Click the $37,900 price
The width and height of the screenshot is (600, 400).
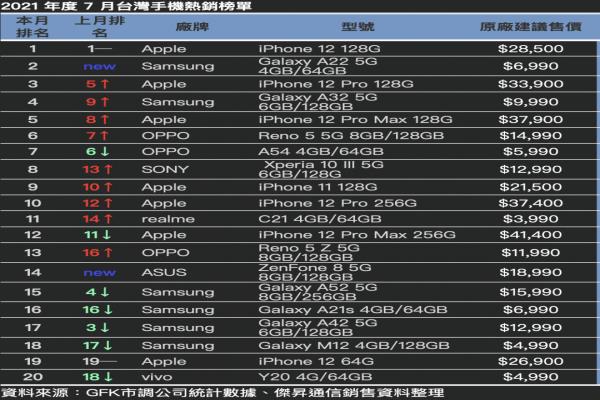click(x=530, y=120)
